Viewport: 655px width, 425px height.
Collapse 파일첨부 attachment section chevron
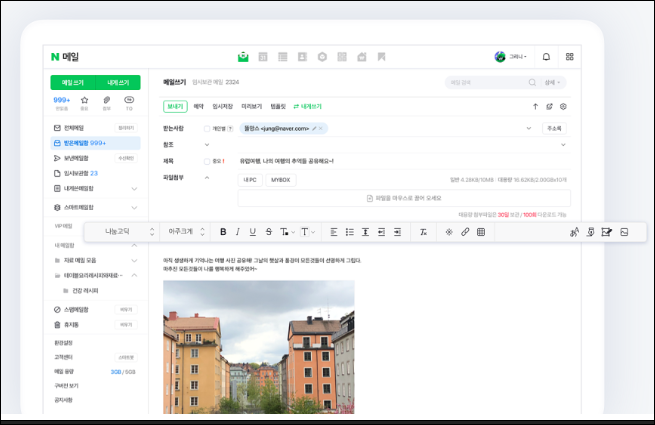tap(207, 178)
